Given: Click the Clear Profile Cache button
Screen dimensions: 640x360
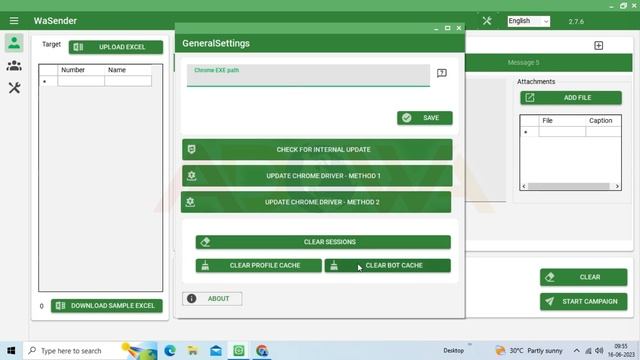Looking at the screenshot, I should [259, 266].
